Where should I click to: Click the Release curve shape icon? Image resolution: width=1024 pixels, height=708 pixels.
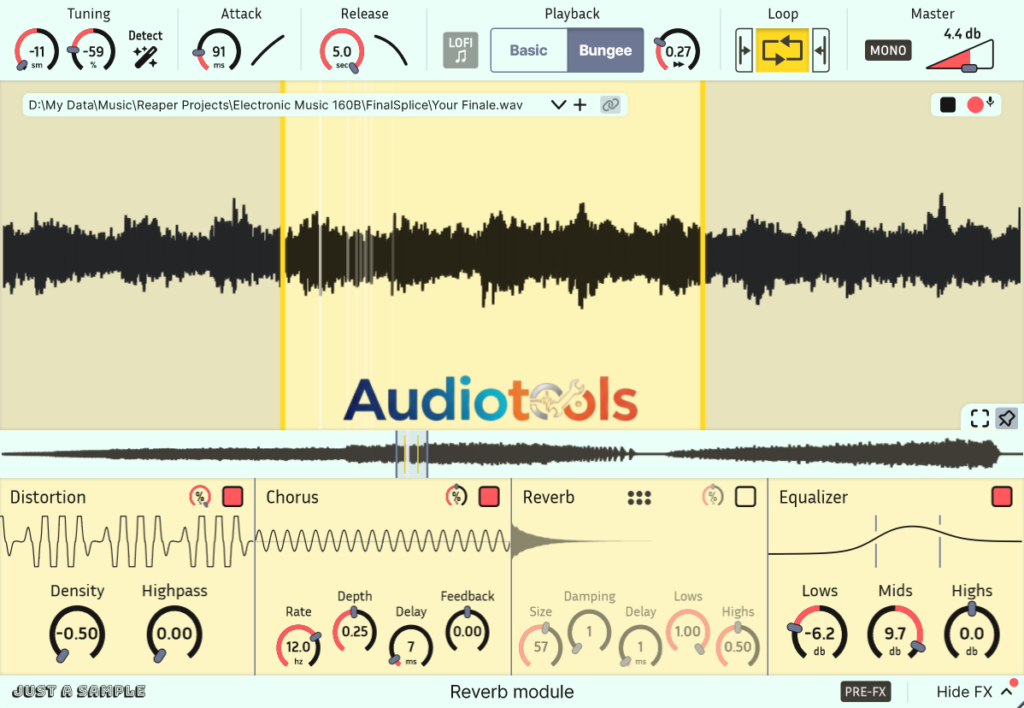coord(391,50)
